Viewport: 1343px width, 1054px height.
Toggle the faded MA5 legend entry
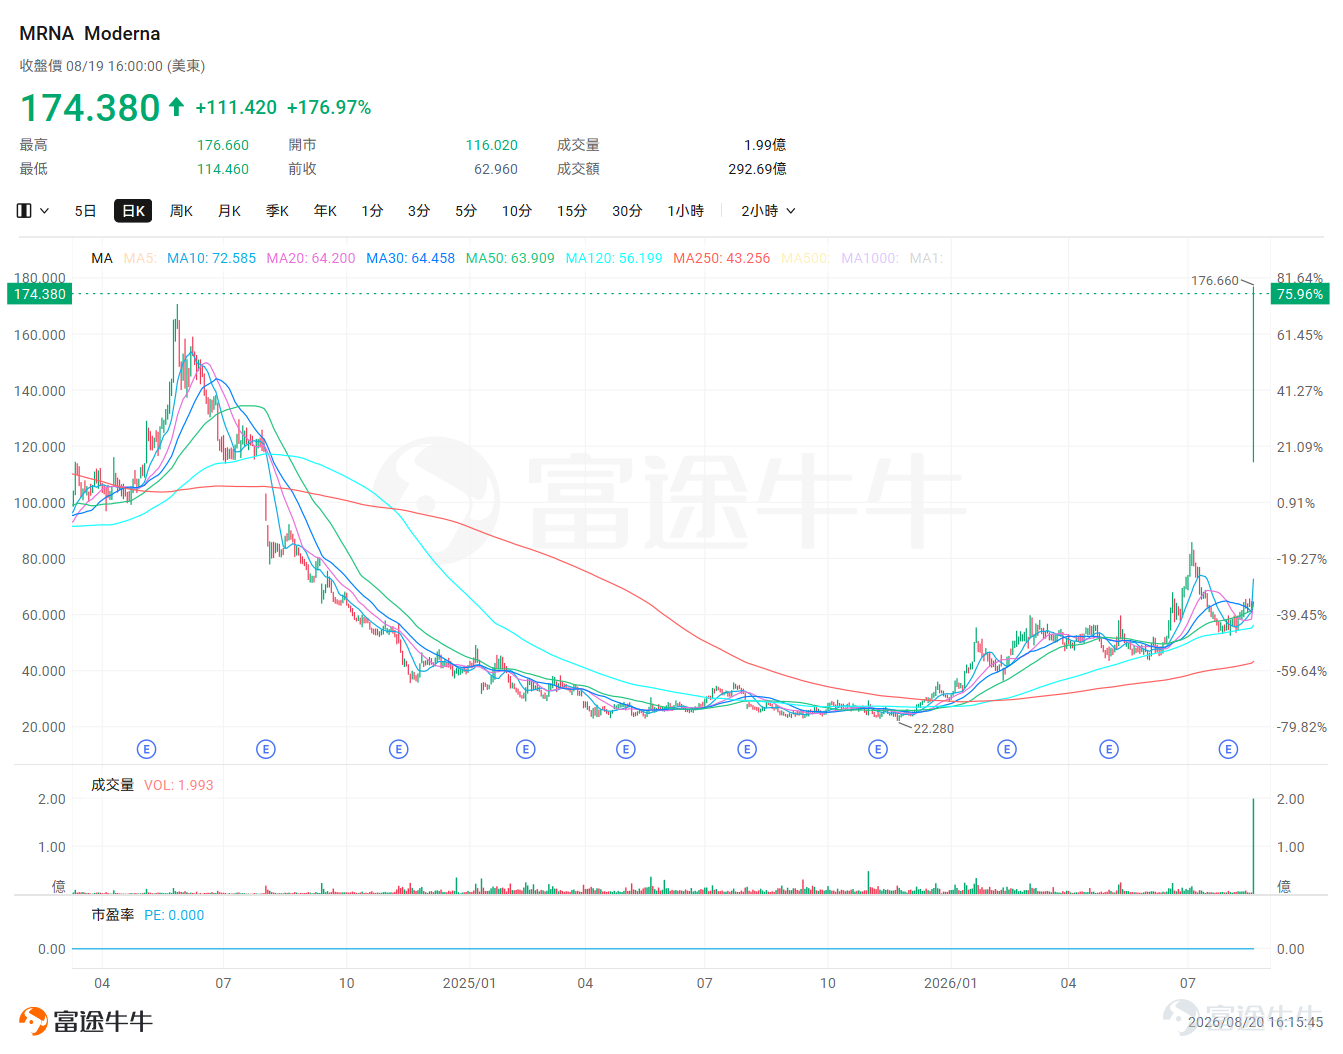coord(140,258)
